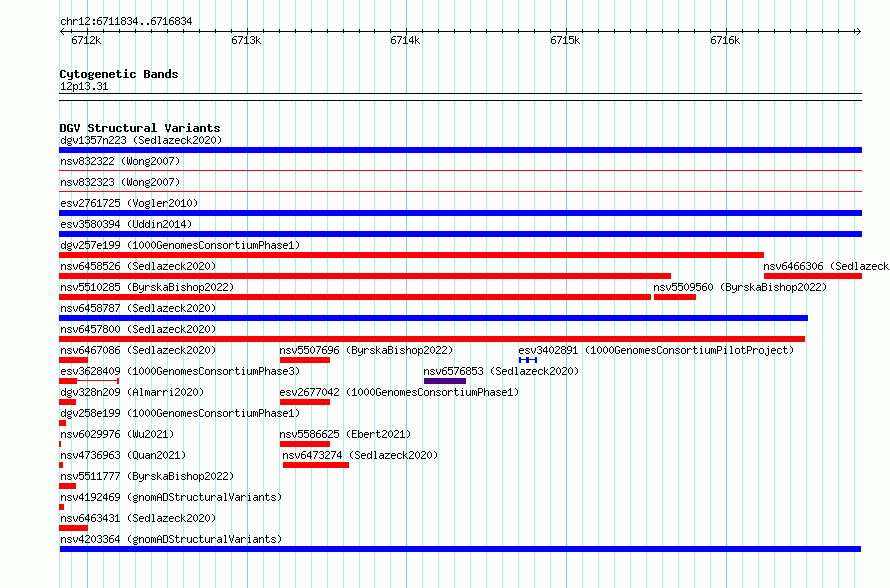Click the nsv6466306 variant label
This screenshot has height=588, width=890.
tap(826, 266)
